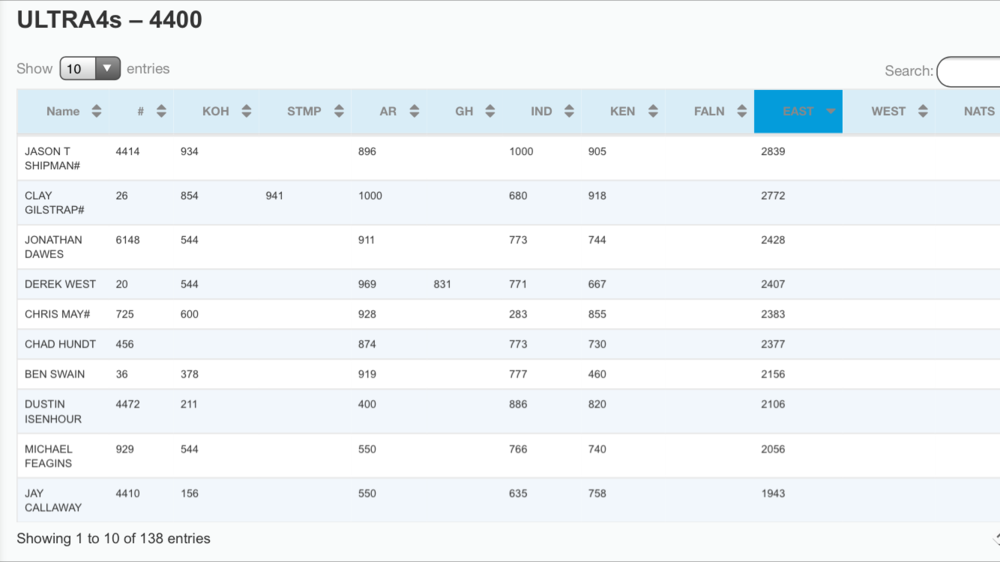
Task: Click the sort arrows in # column
Action: click(161, 112)
